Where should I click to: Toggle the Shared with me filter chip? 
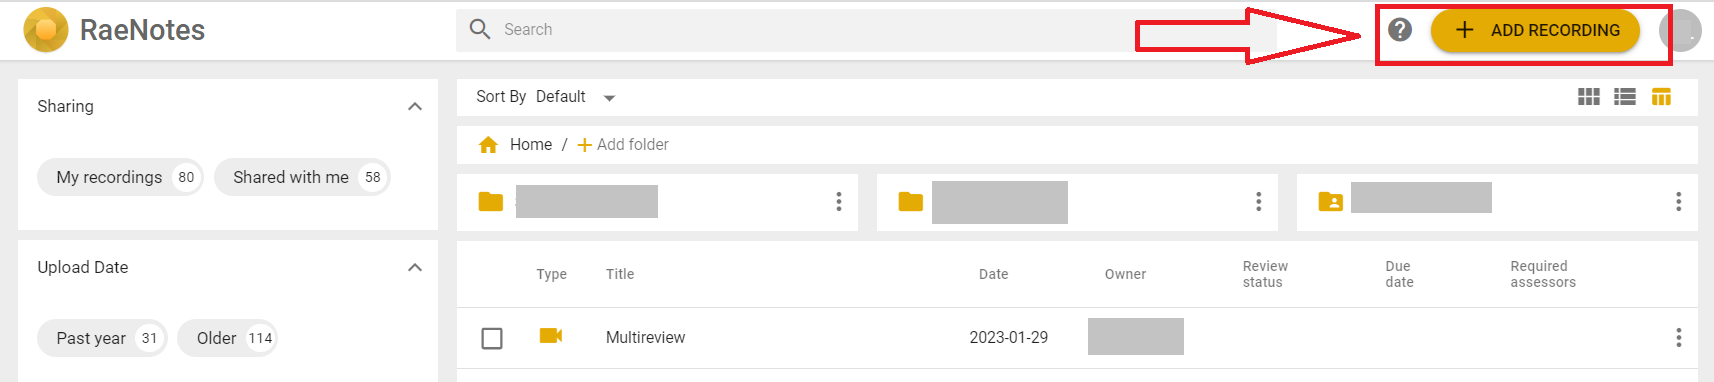click(x=302, y=177)
